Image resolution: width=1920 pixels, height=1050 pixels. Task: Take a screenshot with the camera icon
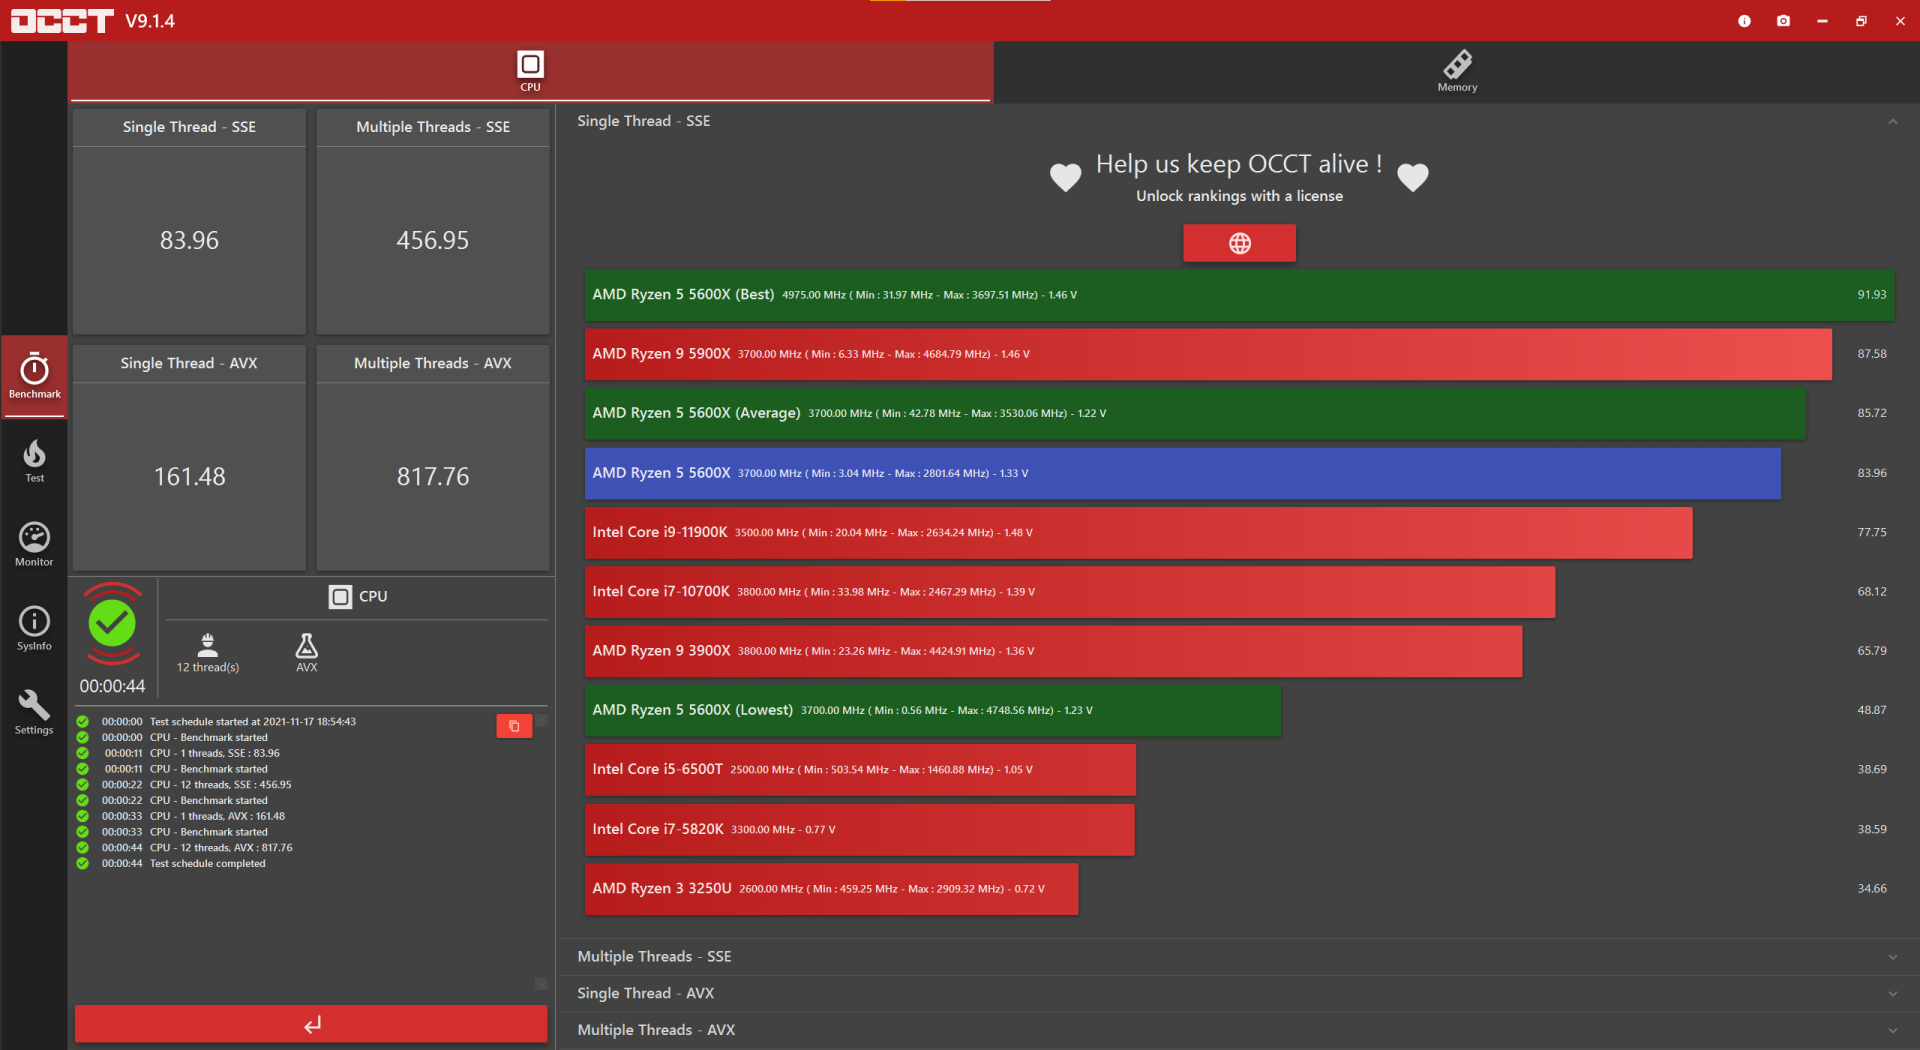point(1783,21)
